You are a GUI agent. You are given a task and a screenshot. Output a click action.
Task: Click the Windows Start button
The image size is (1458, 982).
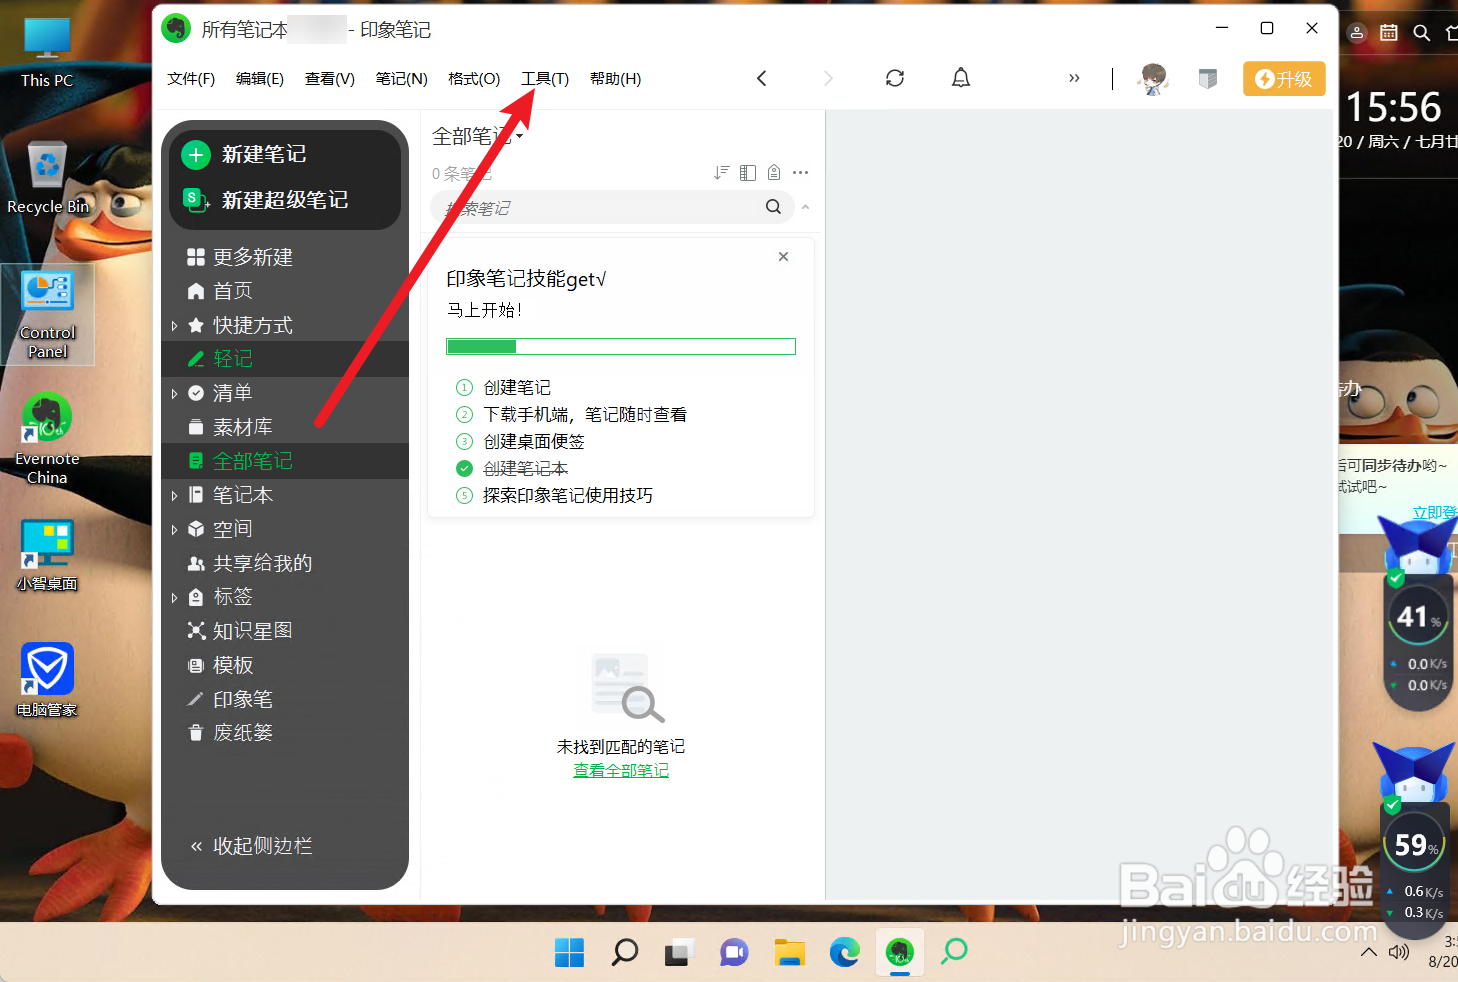pos(569,952)
